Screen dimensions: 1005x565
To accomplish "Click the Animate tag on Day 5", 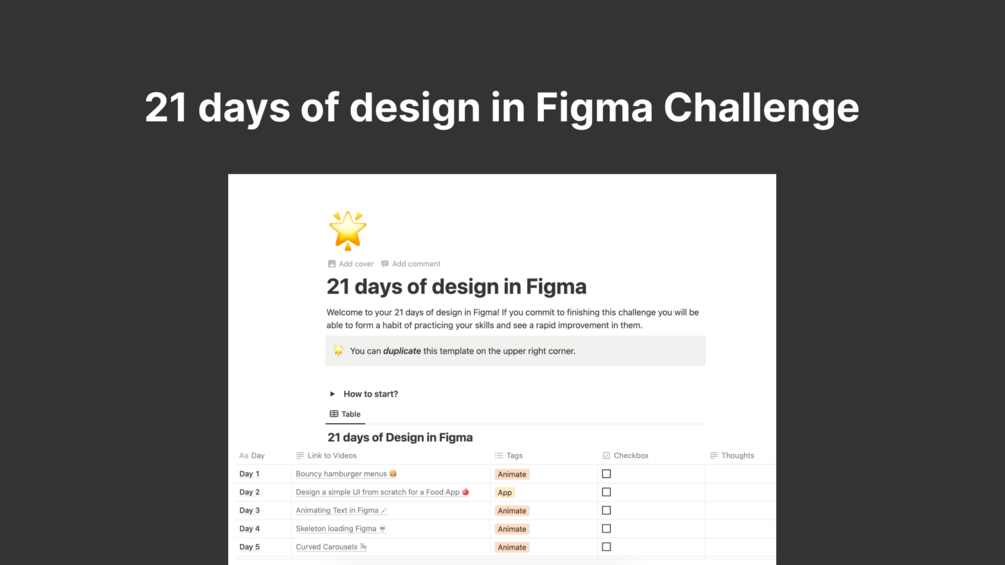I will [512, 547].
